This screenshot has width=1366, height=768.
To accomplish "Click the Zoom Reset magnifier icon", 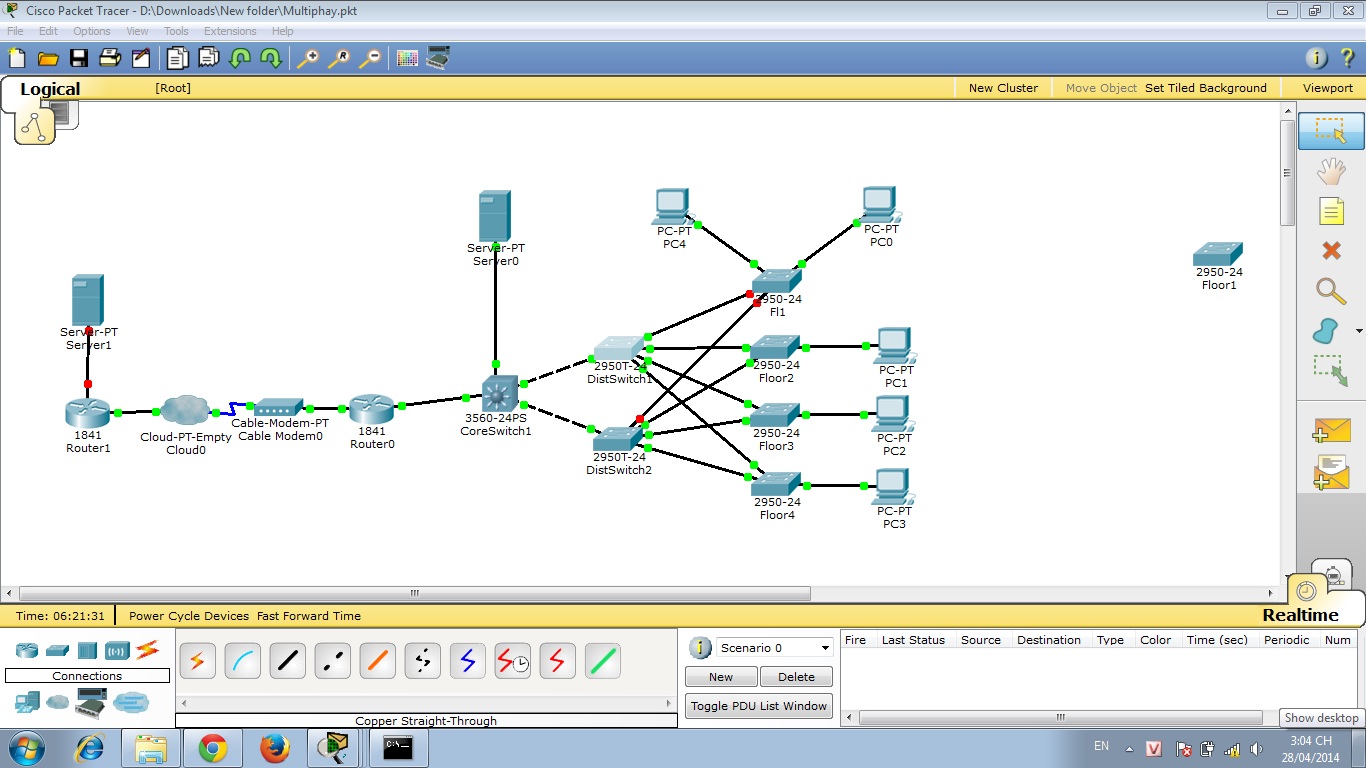I will [x=339, y=58].
